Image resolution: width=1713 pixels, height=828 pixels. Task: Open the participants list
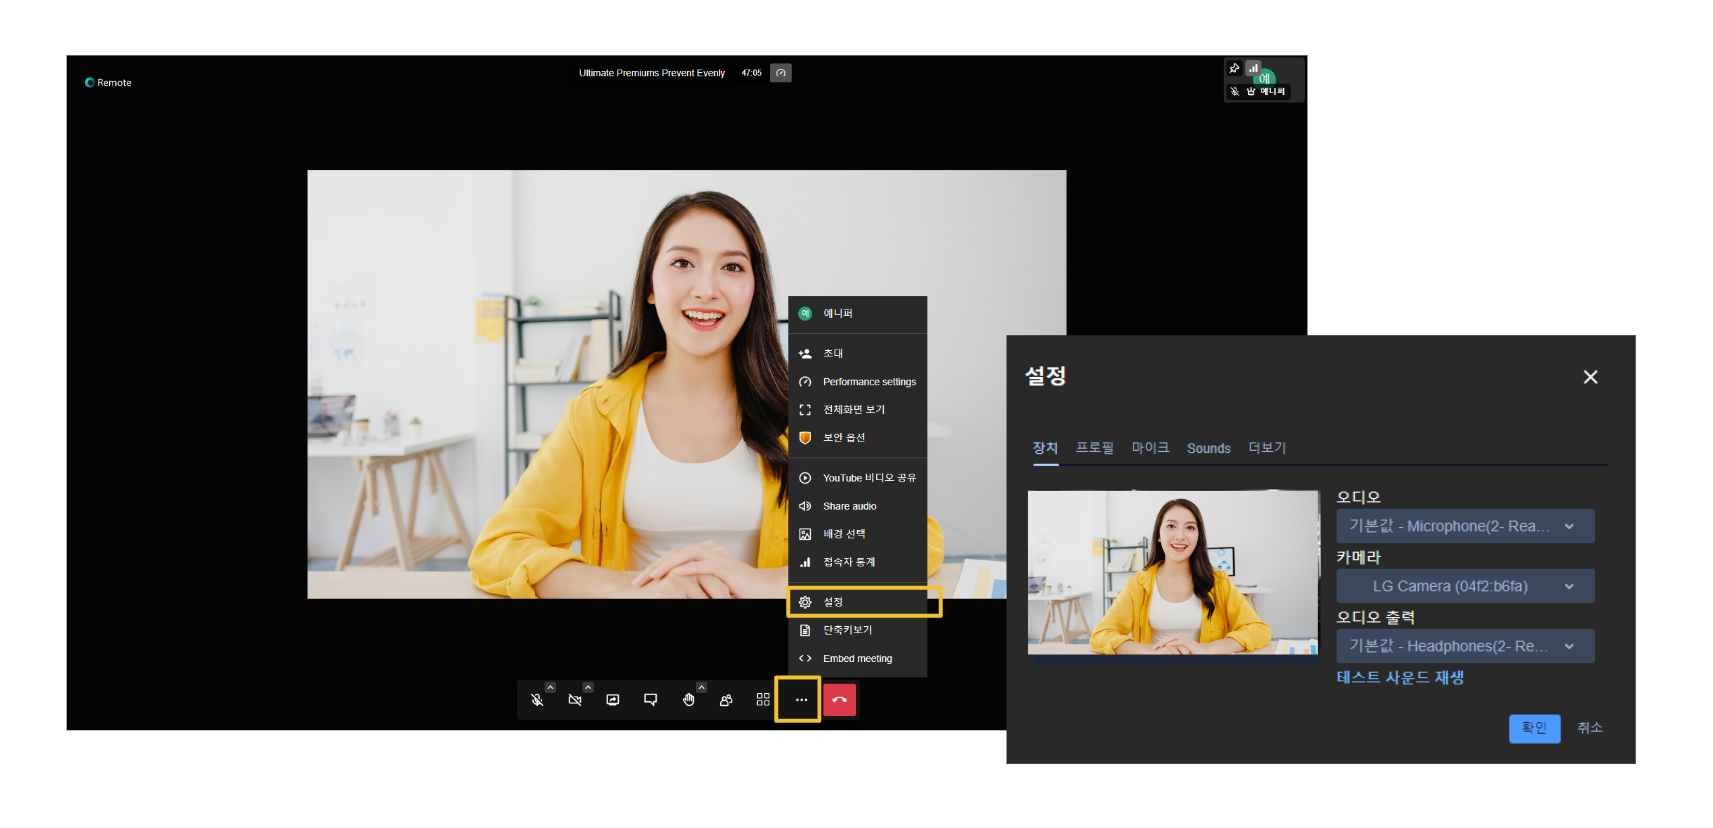(726, 700)
